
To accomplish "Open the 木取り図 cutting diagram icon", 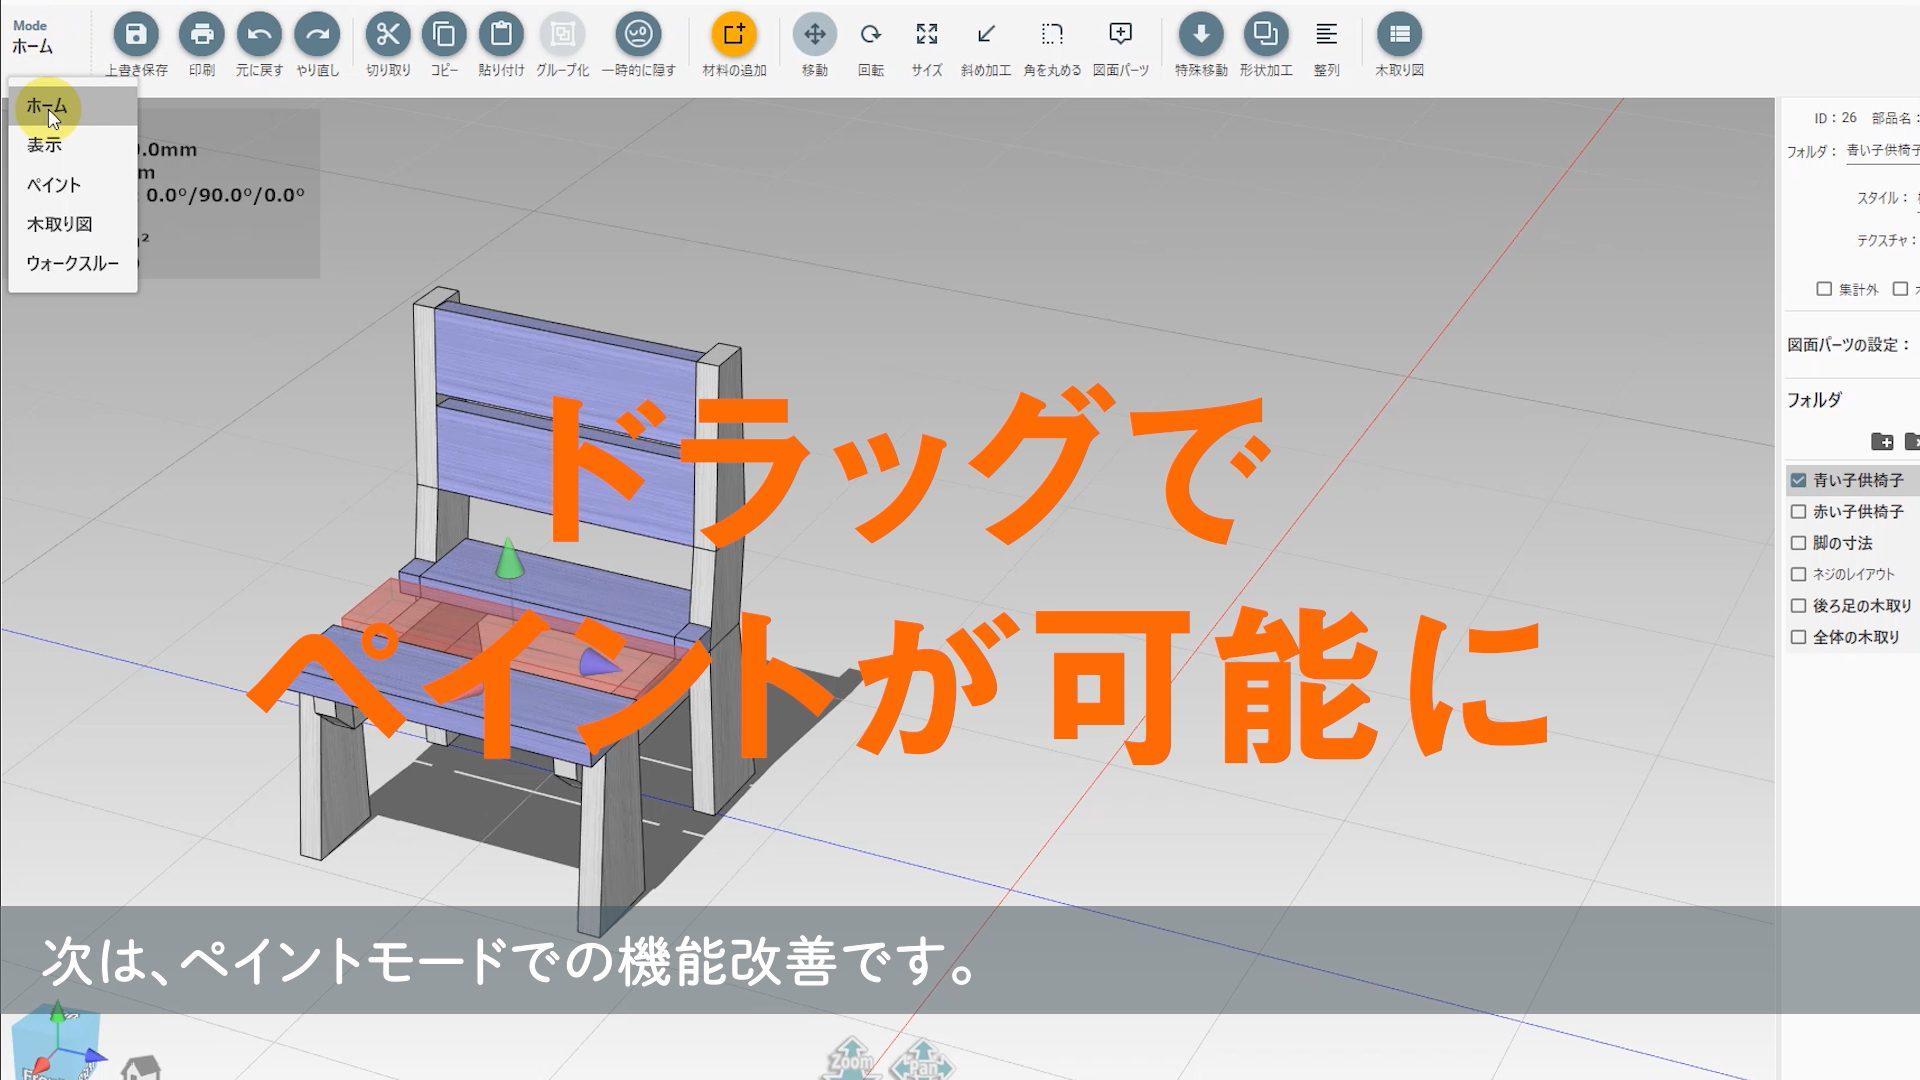I will click(x=1399, y=35).
